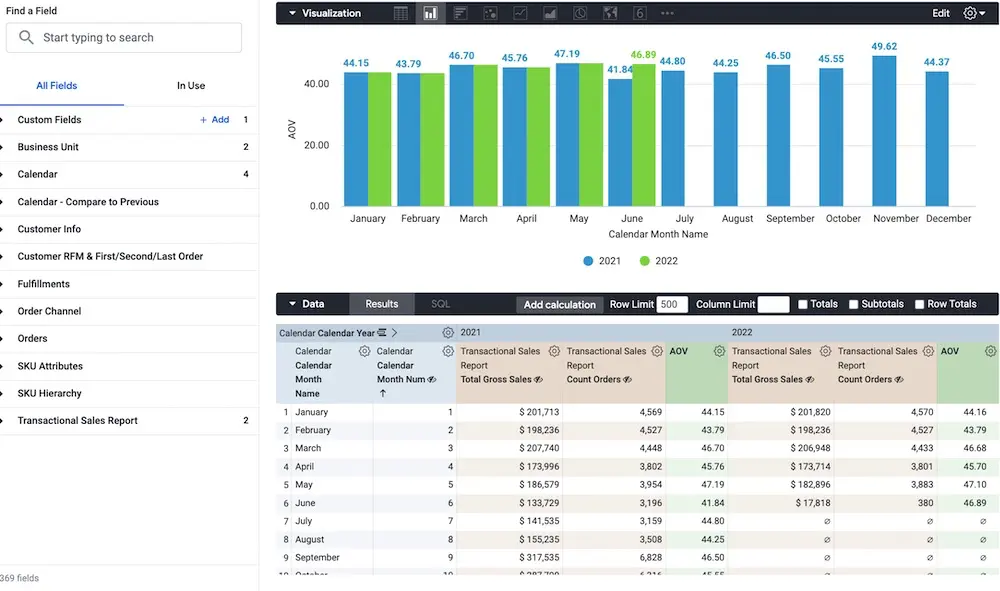Open the gear icon on the AOV column
Image resolution: width=1000 pixels, height=591 pixels.
(x=719, y=351)
